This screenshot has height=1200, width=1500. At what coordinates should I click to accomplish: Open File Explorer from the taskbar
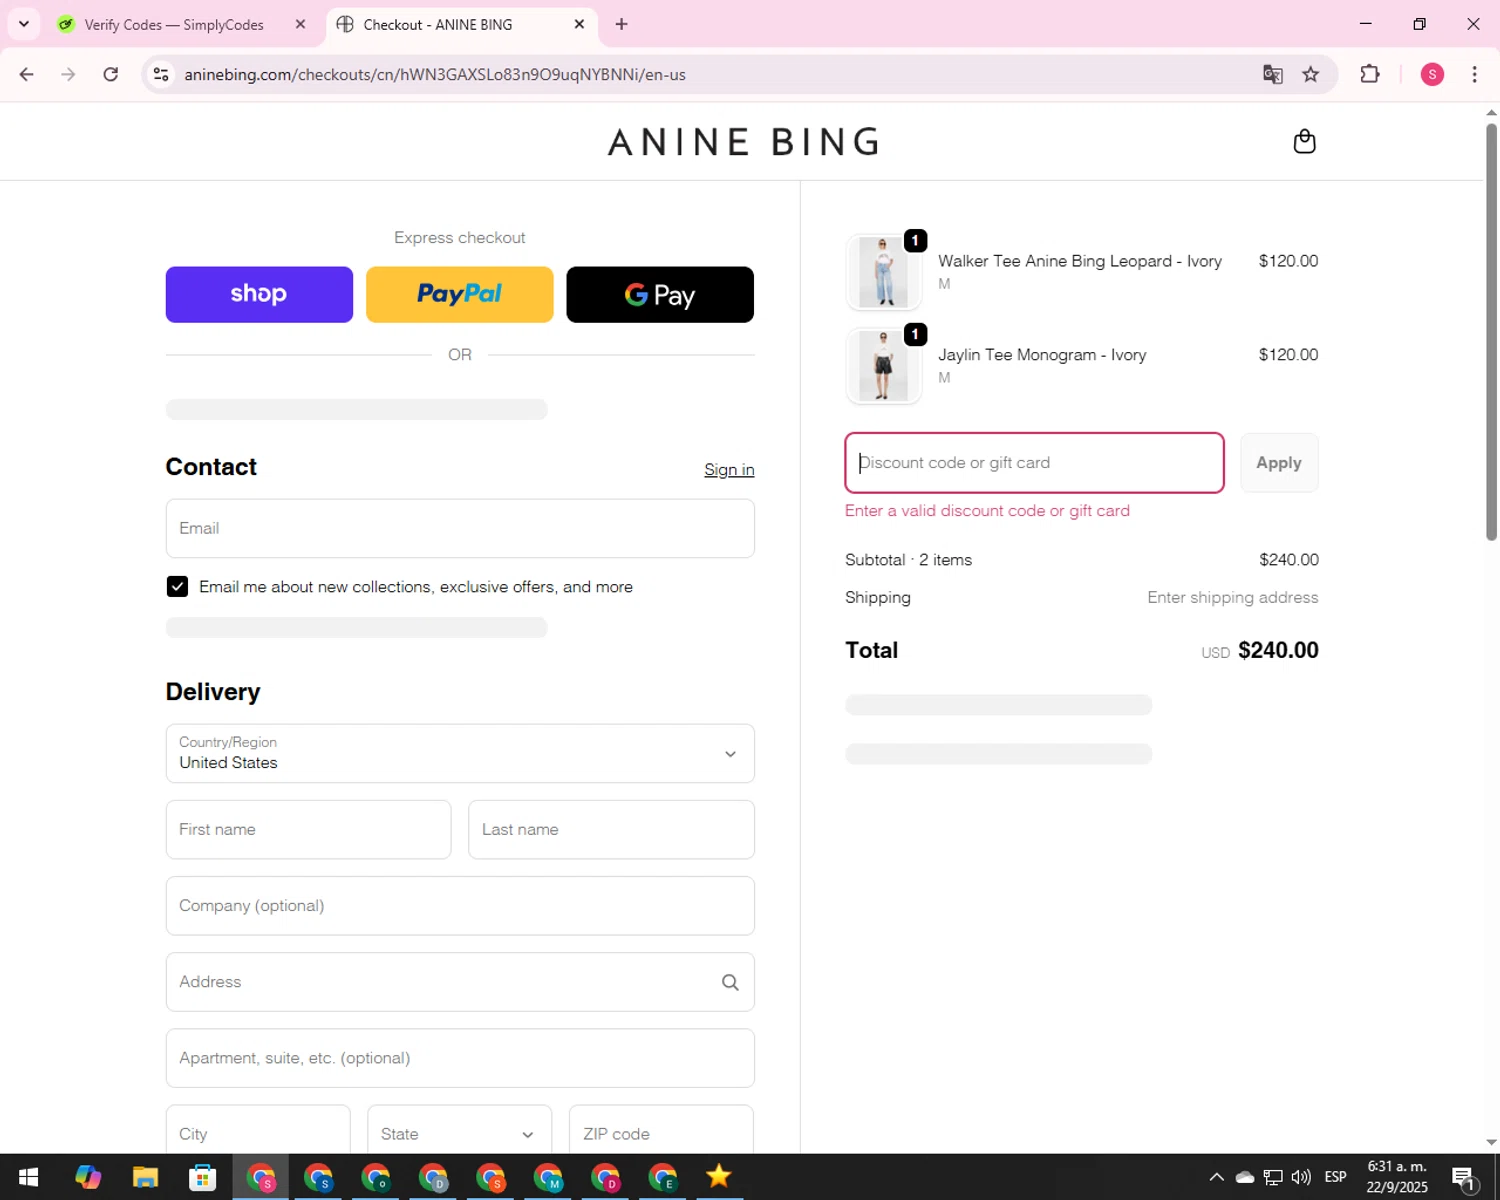point(145,1177)
